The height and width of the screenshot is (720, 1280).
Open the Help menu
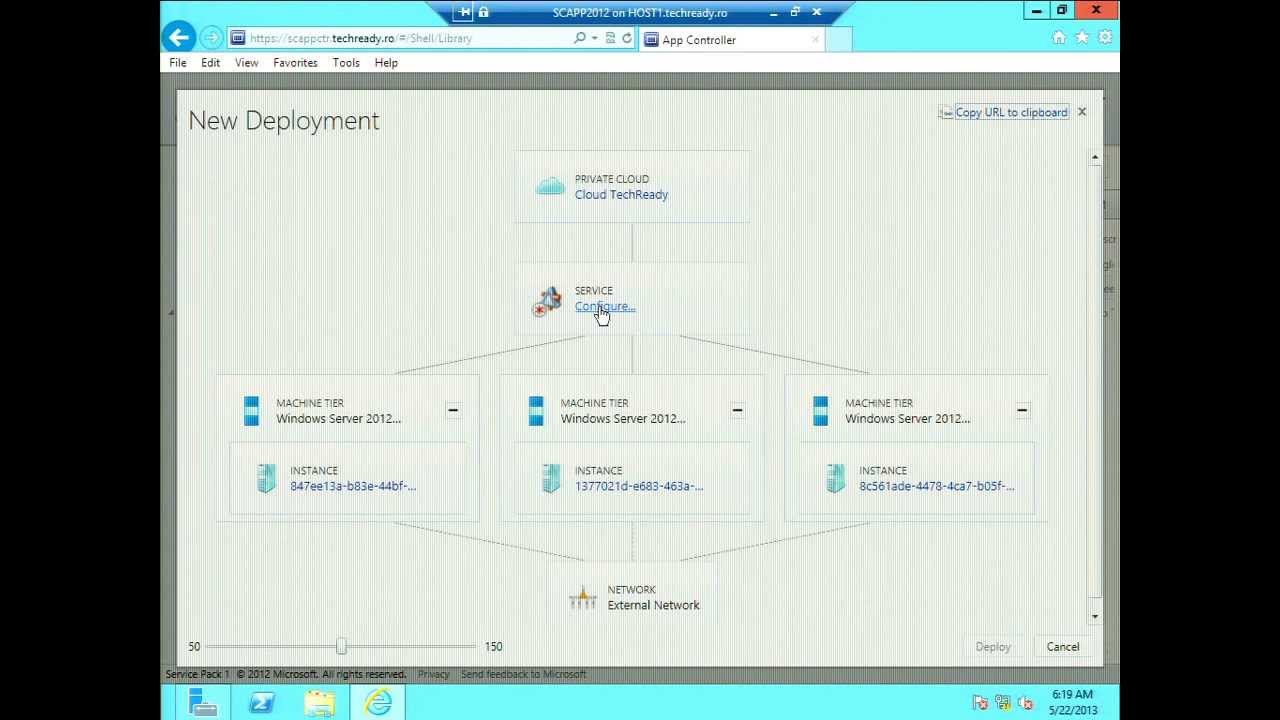coord(386,62)
